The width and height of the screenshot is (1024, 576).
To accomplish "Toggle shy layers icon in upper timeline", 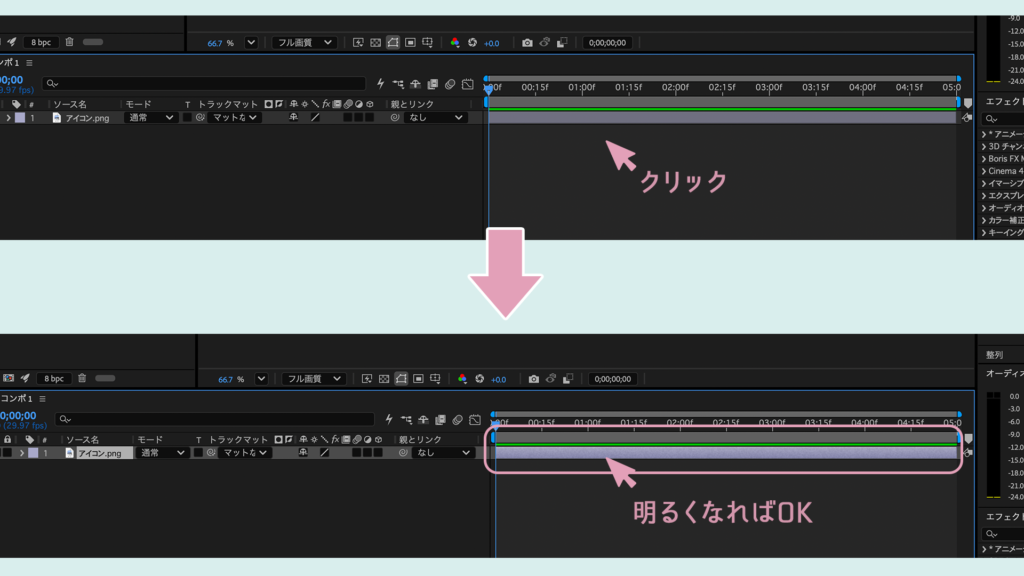I will [x=415, y=84].
